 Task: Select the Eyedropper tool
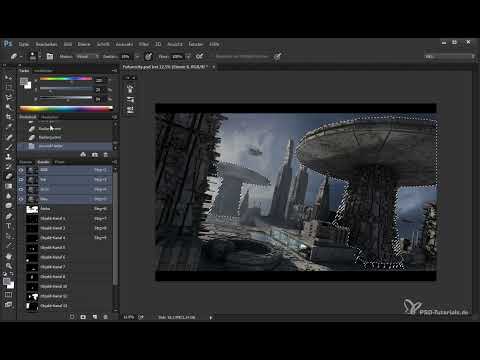pos(9,127)
